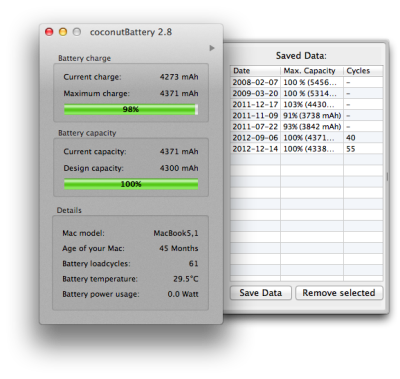Click the power usage value 0.0 Watt
This screenshot has height=379, width=400.
pos(183,294)
